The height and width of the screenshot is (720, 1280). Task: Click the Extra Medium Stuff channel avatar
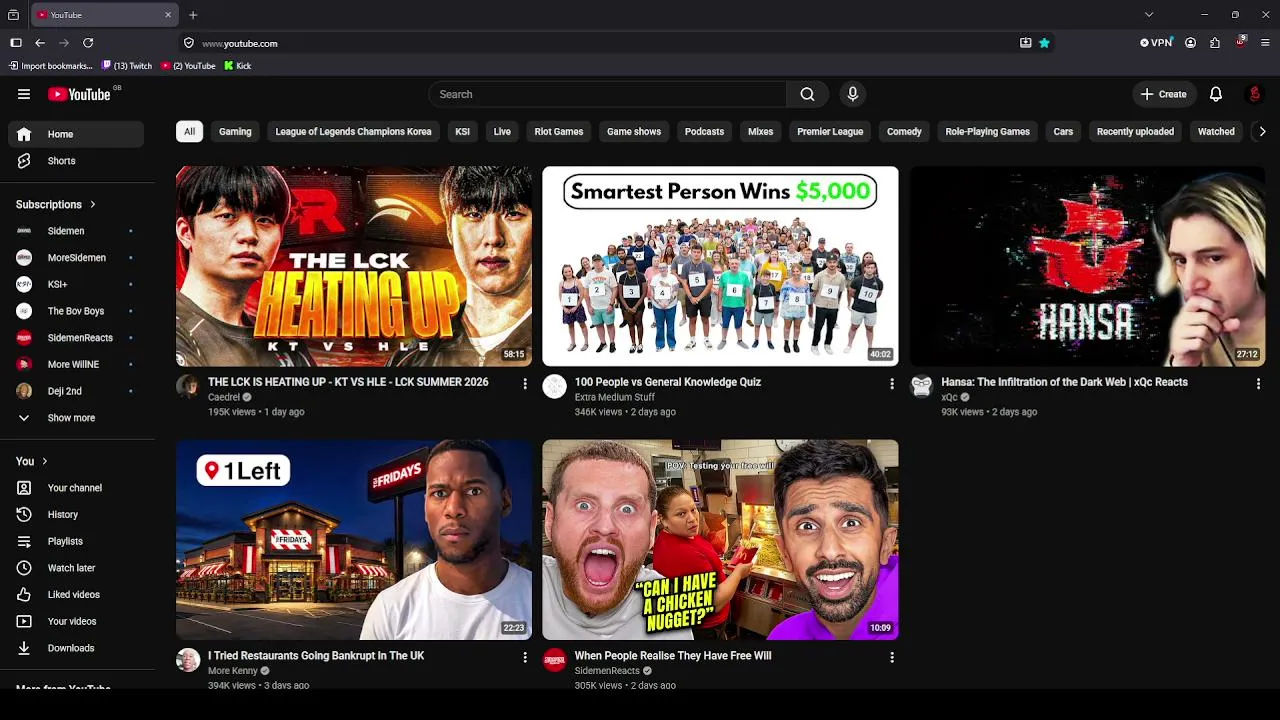[554, 387]
